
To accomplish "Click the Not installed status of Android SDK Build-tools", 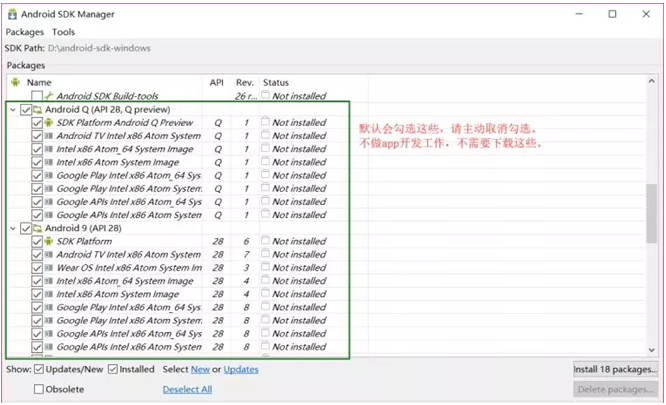I will (299, 96).
